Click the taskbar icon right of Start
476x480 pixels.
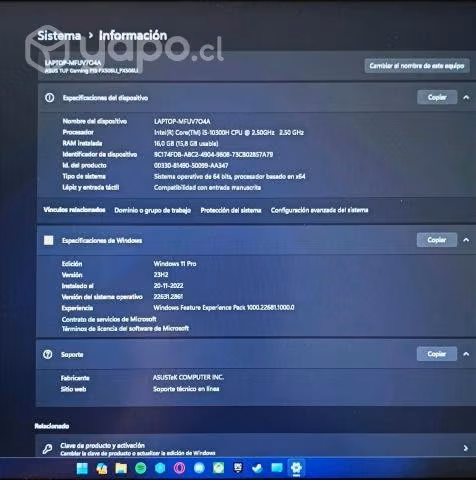[102, 468]
